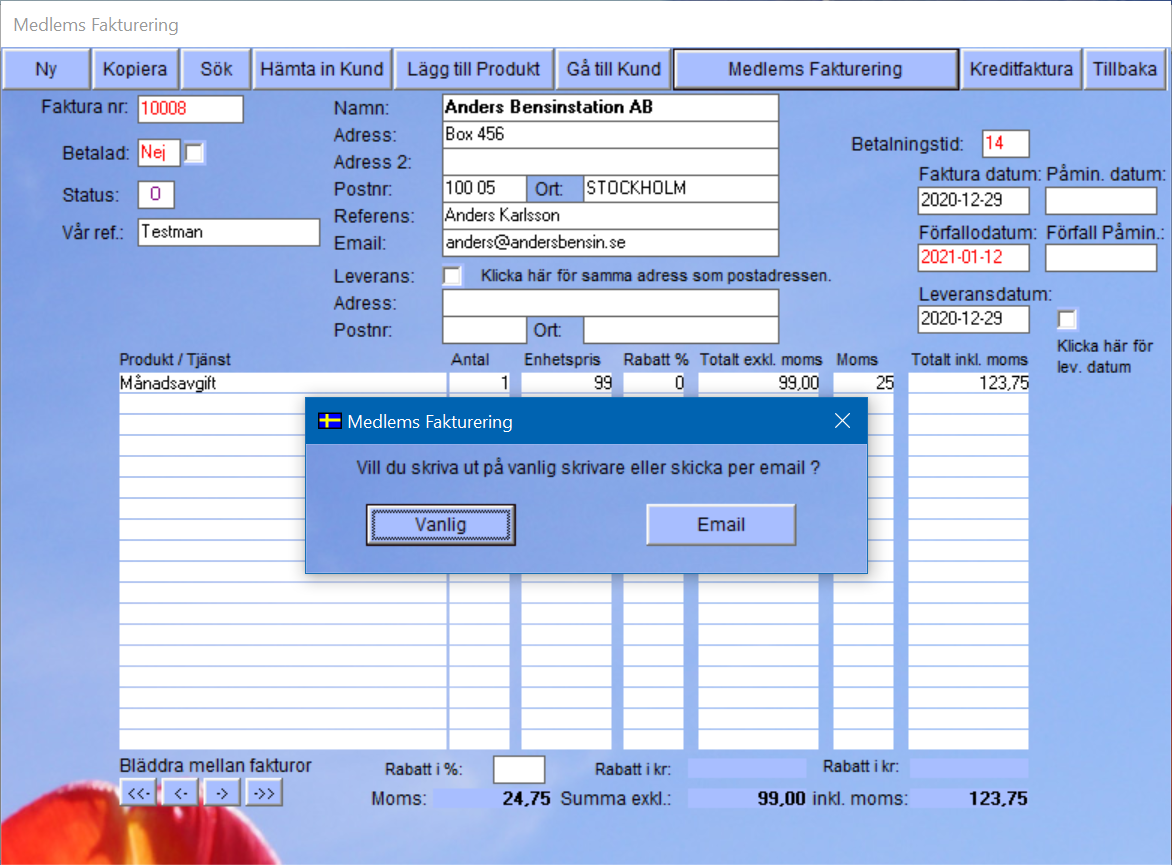Open Sök from the toolbar
Screen dimensions: 1172x865
pyautogui.click(x=216, y=69)
